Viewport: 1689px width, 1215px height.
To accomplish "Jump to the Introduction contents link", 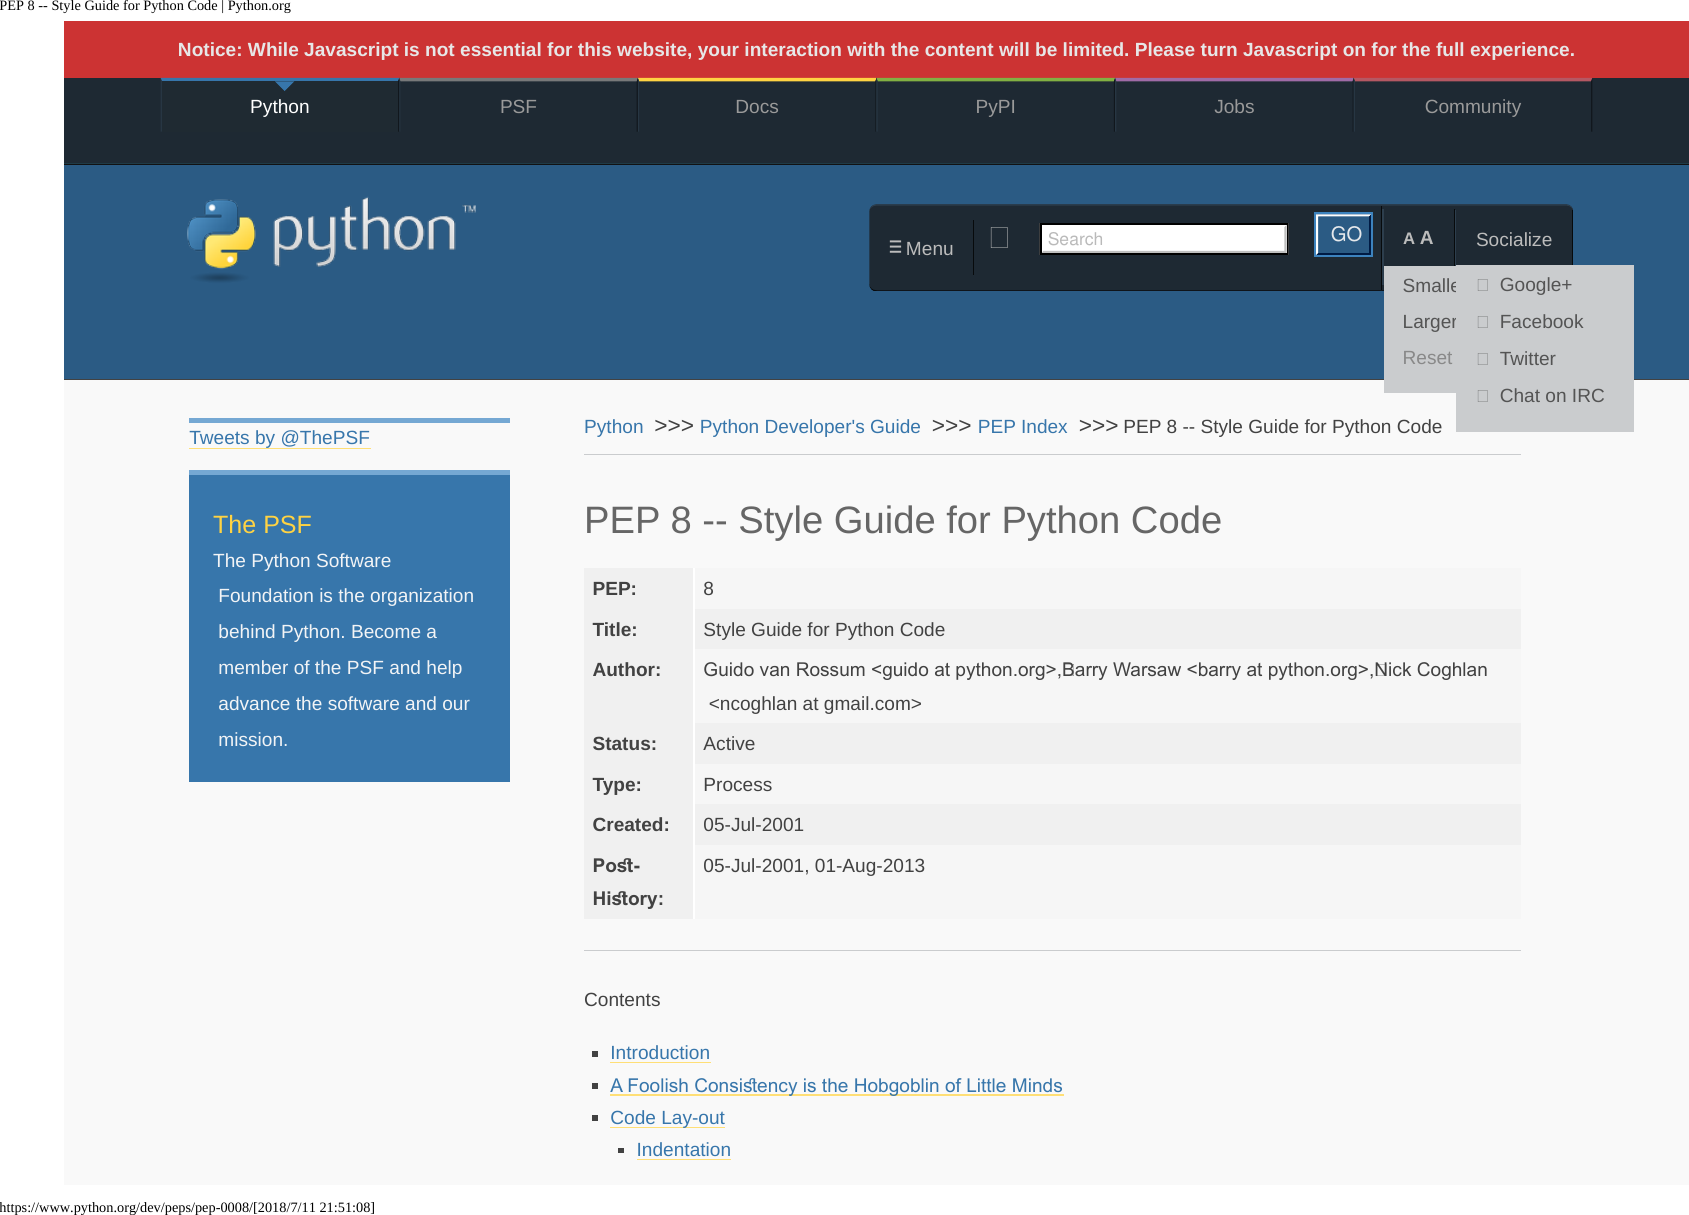I will 659,1053.
